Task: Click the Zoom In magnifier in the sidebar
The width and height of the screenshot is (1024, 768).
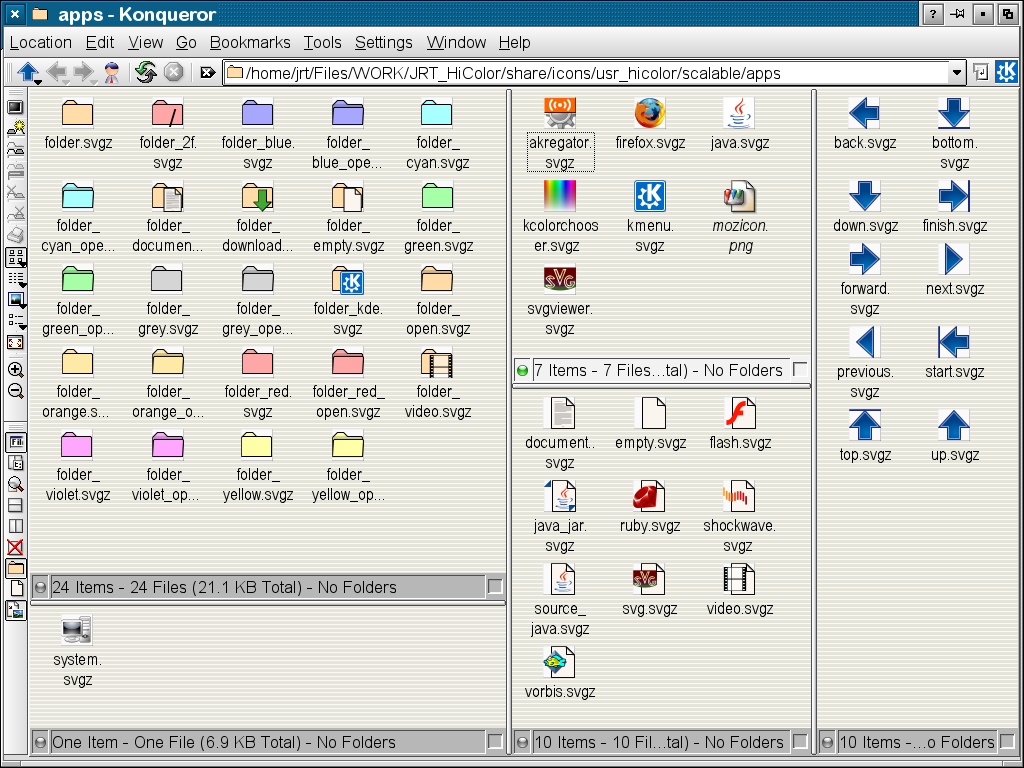Action: (x=16, y=370)
